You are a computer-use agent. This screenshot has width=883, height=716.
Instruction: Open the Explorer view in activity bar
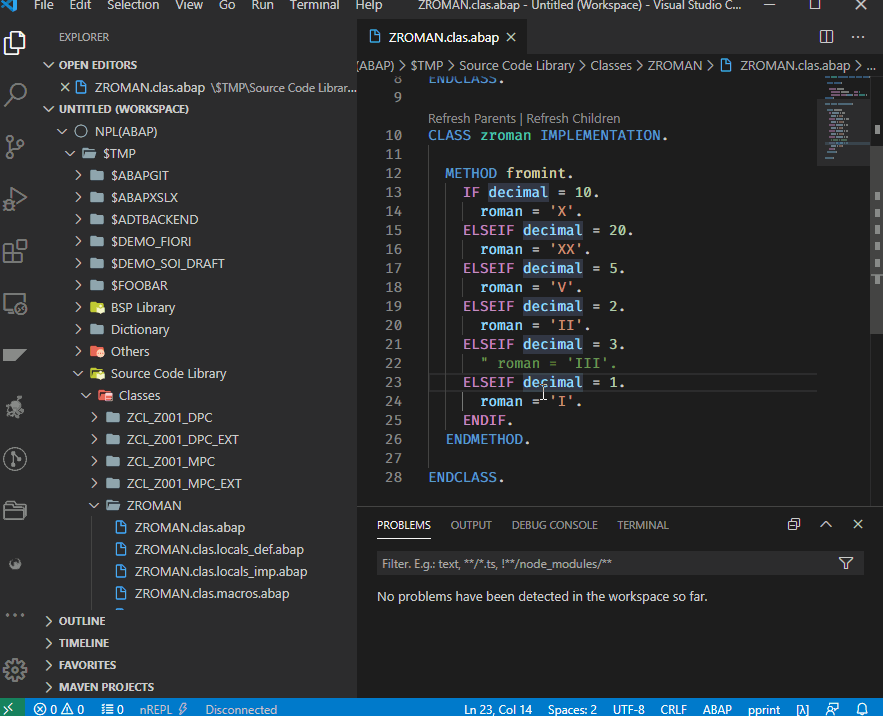[x=15, y=43]
